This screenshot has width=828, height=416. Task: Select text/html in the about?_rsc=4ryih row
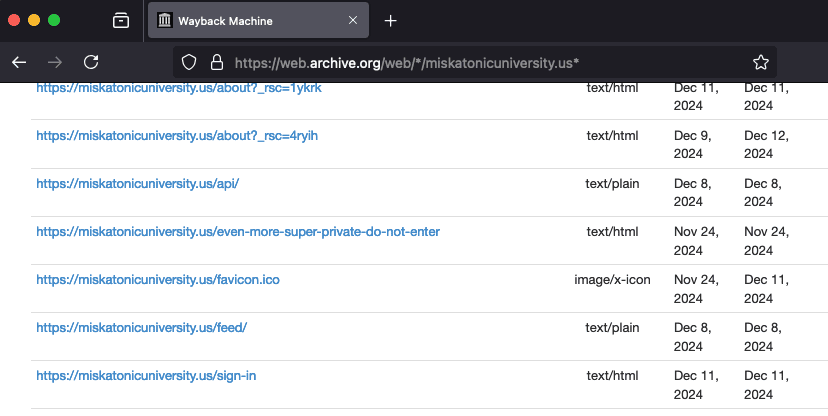coord(612,136)
